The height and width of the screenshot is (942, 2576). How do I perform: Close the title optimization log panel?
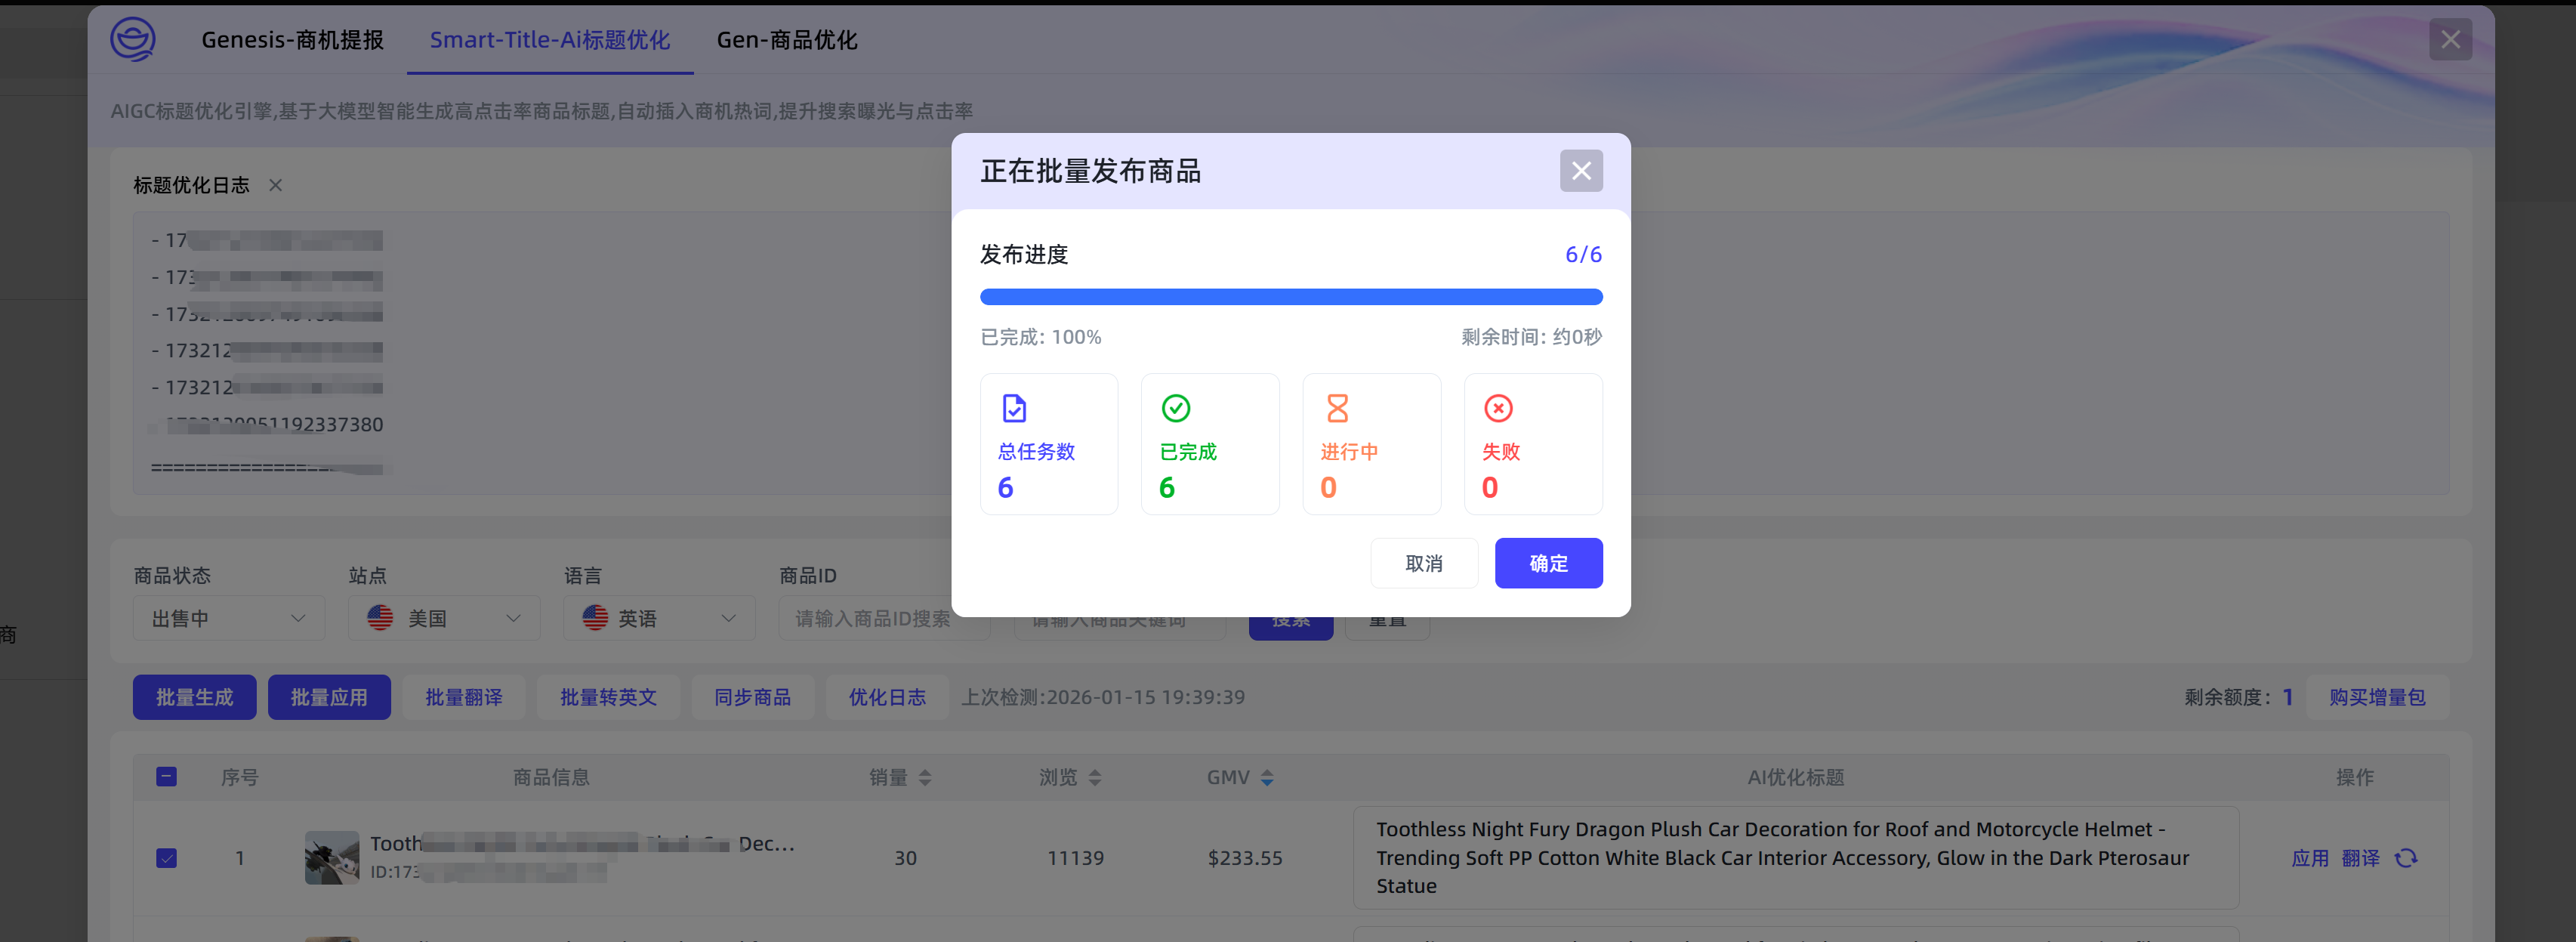pos(276,185)
